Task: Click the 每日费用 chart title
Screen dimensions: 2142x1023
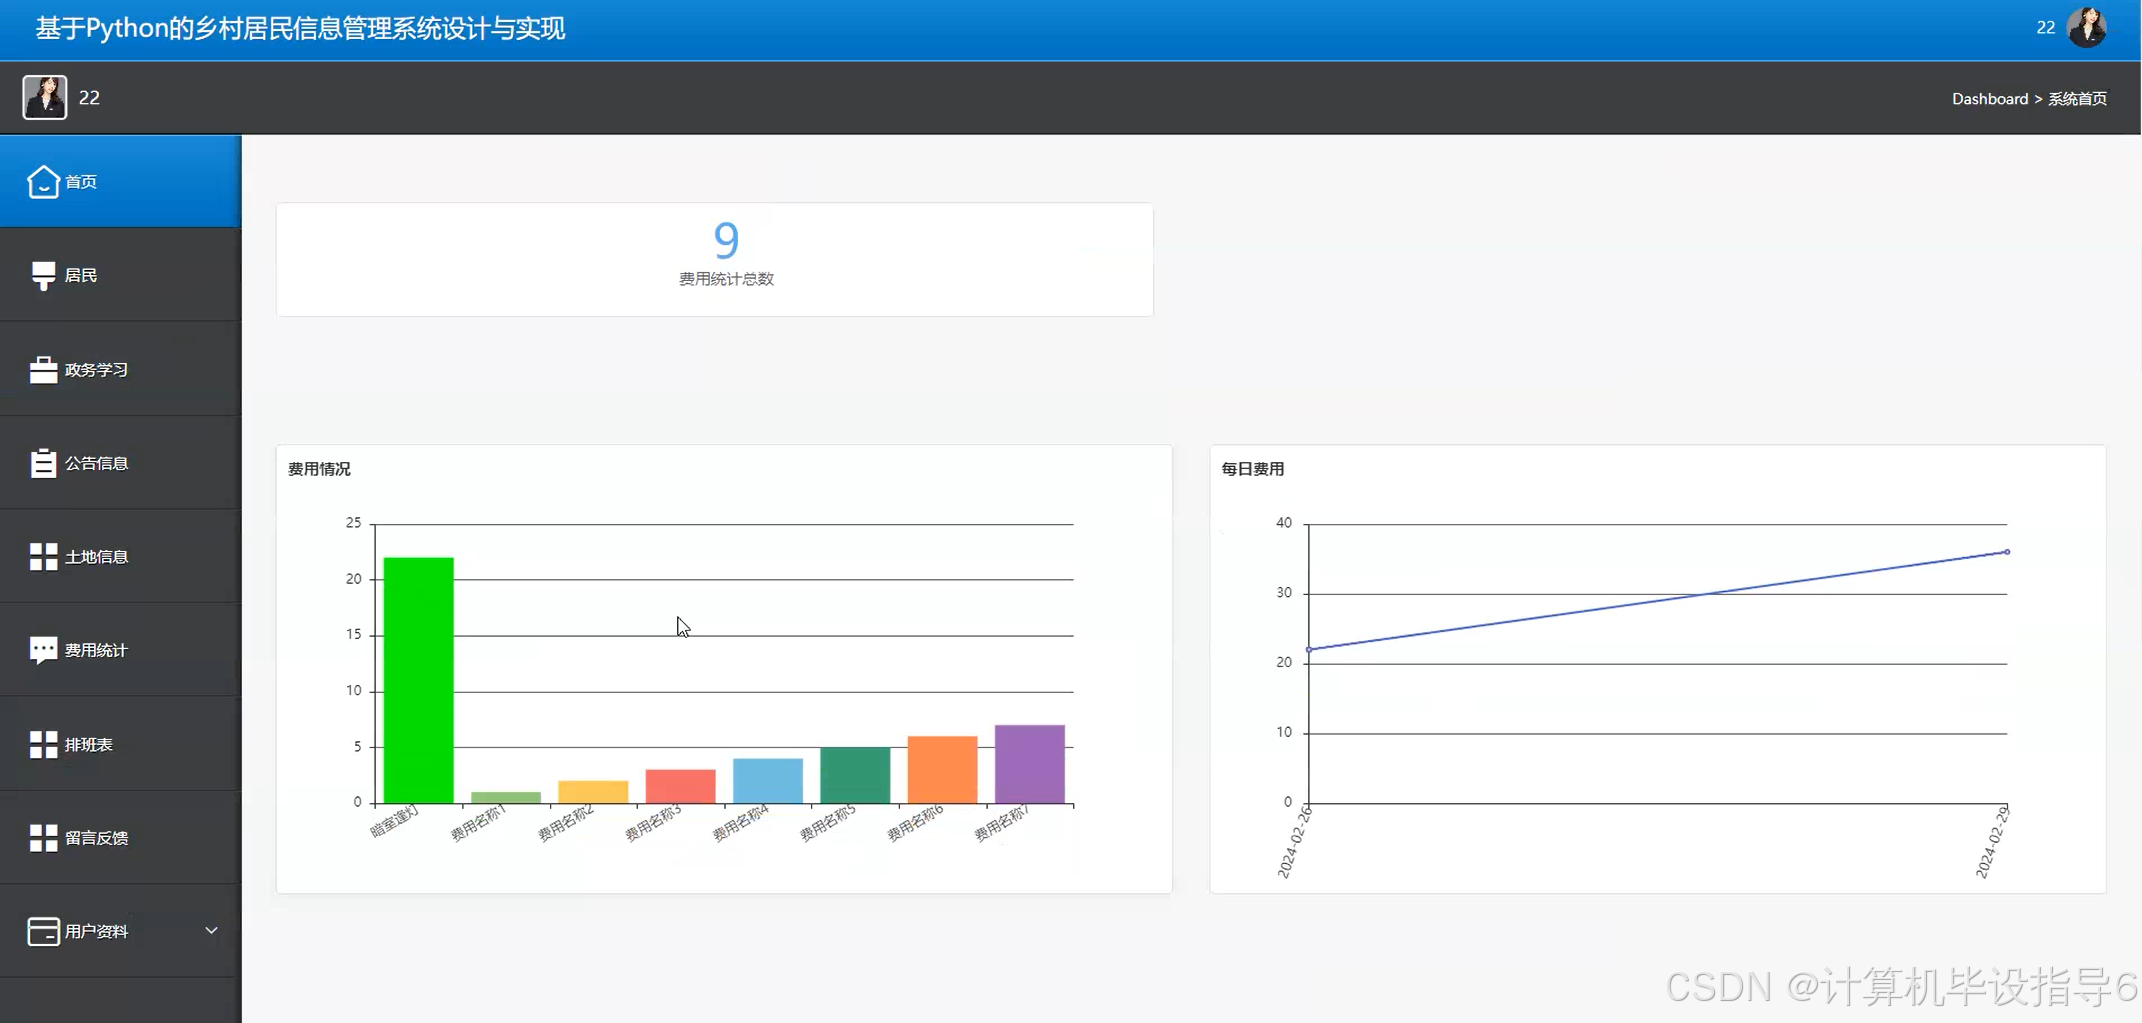Action: pos(1252,469)
